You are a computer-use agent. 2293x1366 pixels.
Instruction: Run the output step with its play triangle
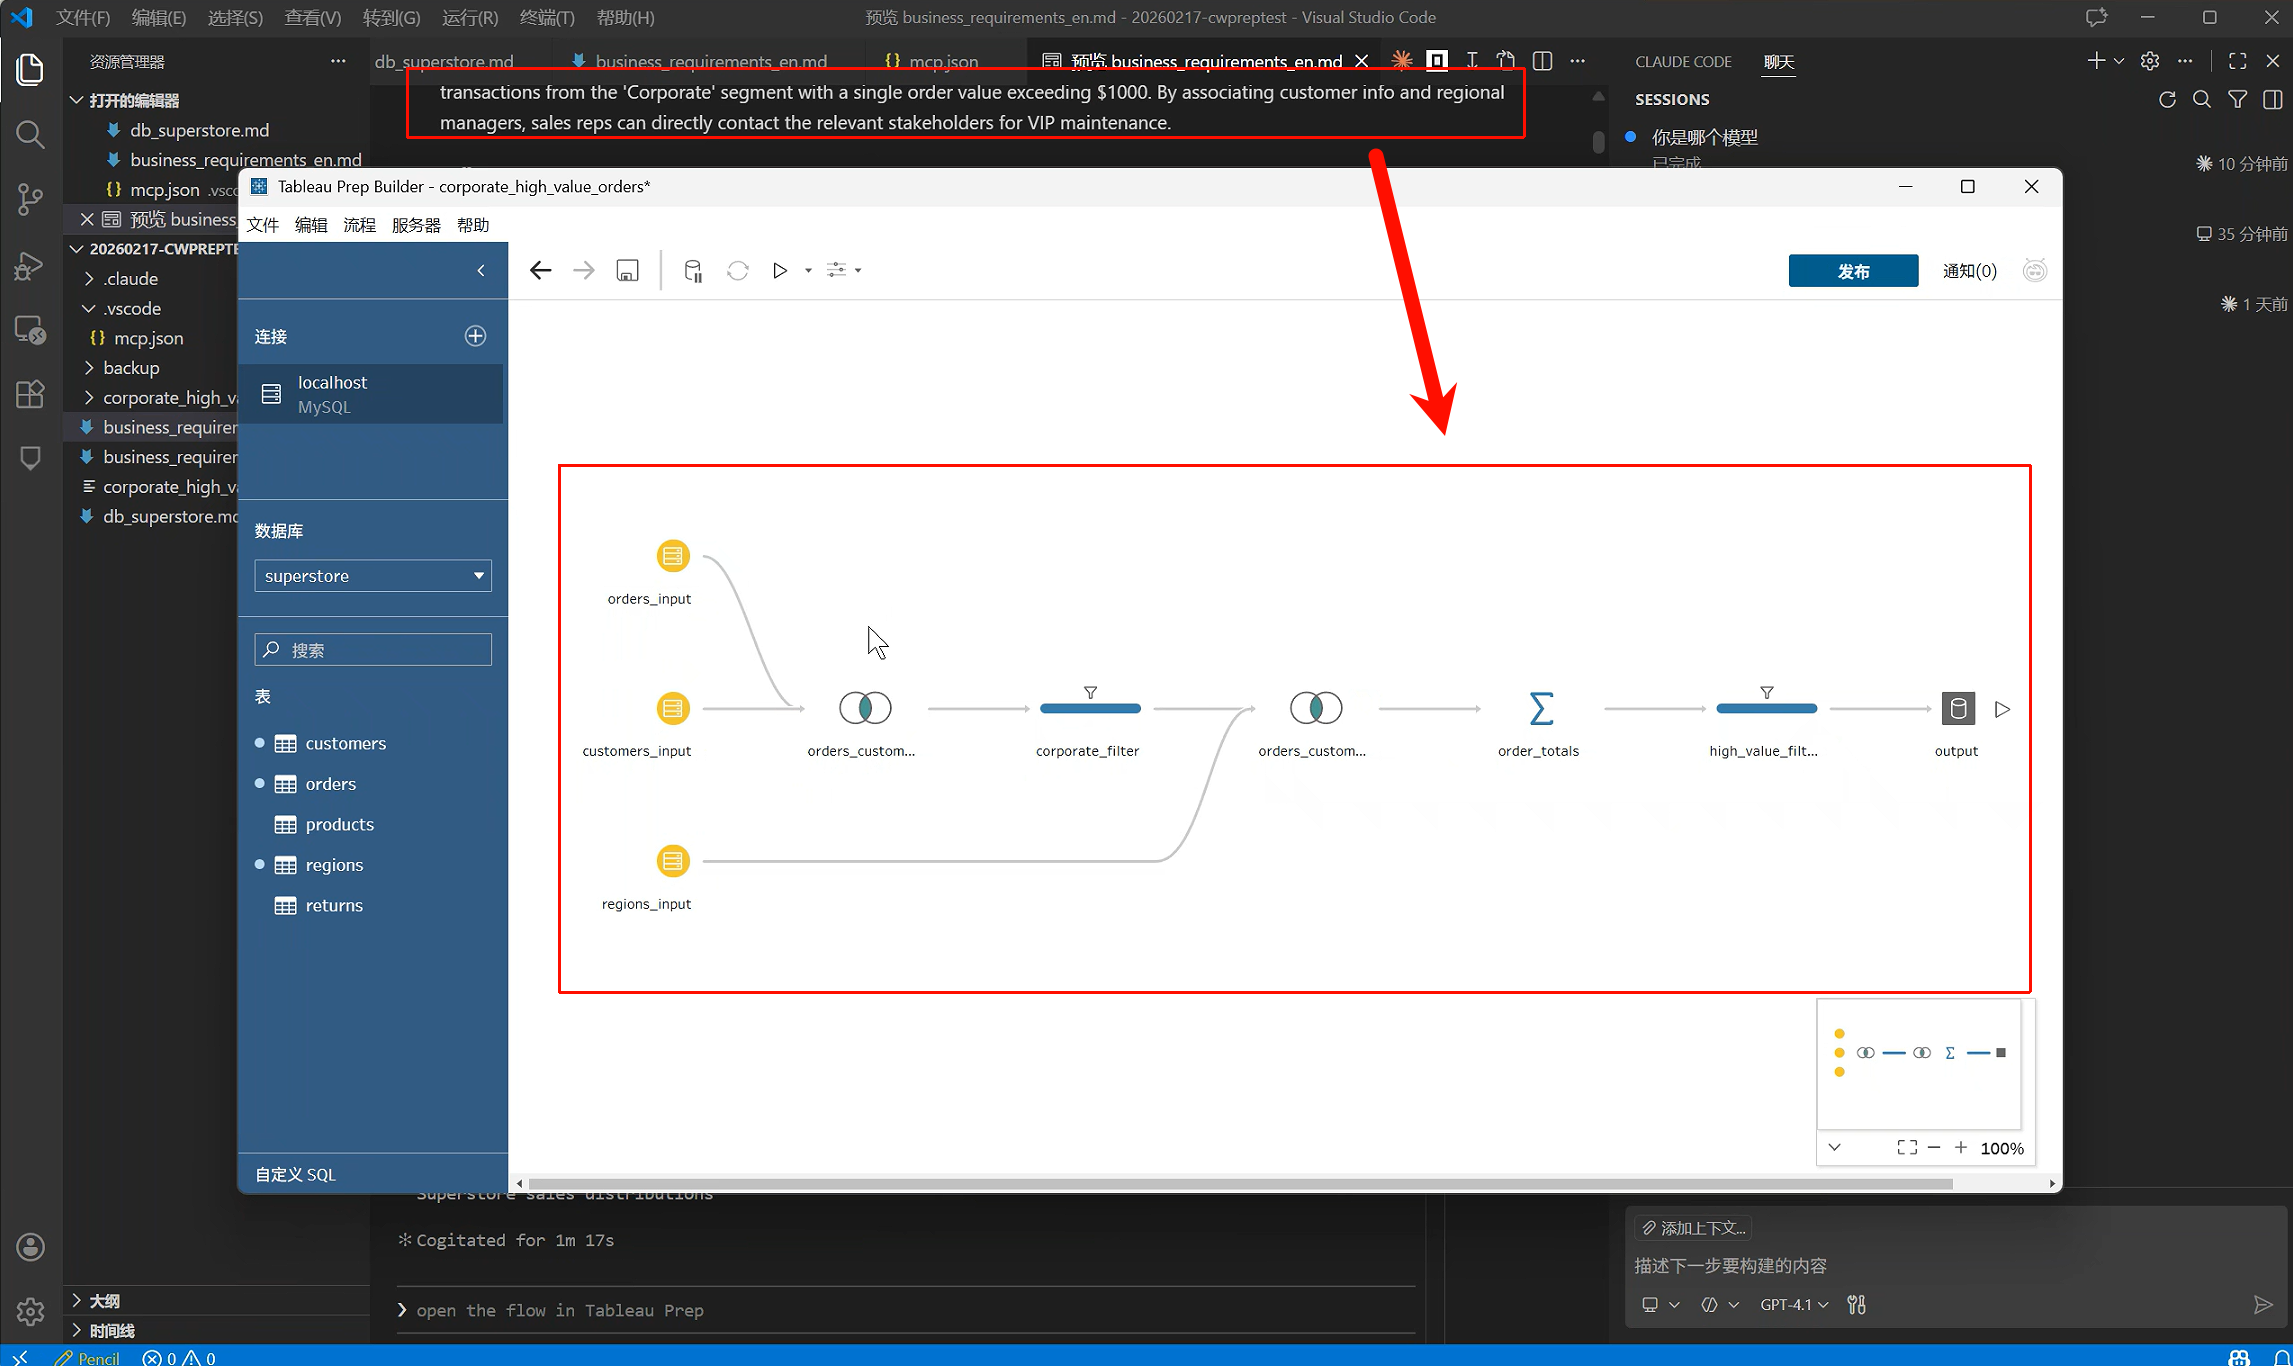coord(2002,709)
